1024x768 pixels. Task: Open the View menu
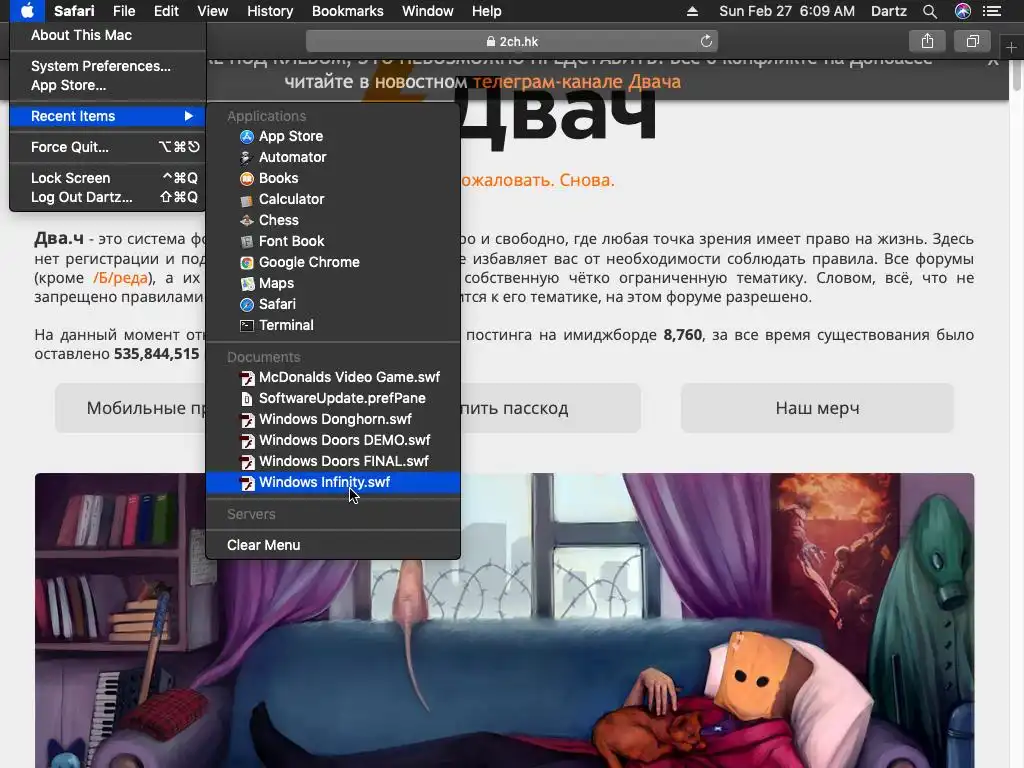[x=212, y=11]
